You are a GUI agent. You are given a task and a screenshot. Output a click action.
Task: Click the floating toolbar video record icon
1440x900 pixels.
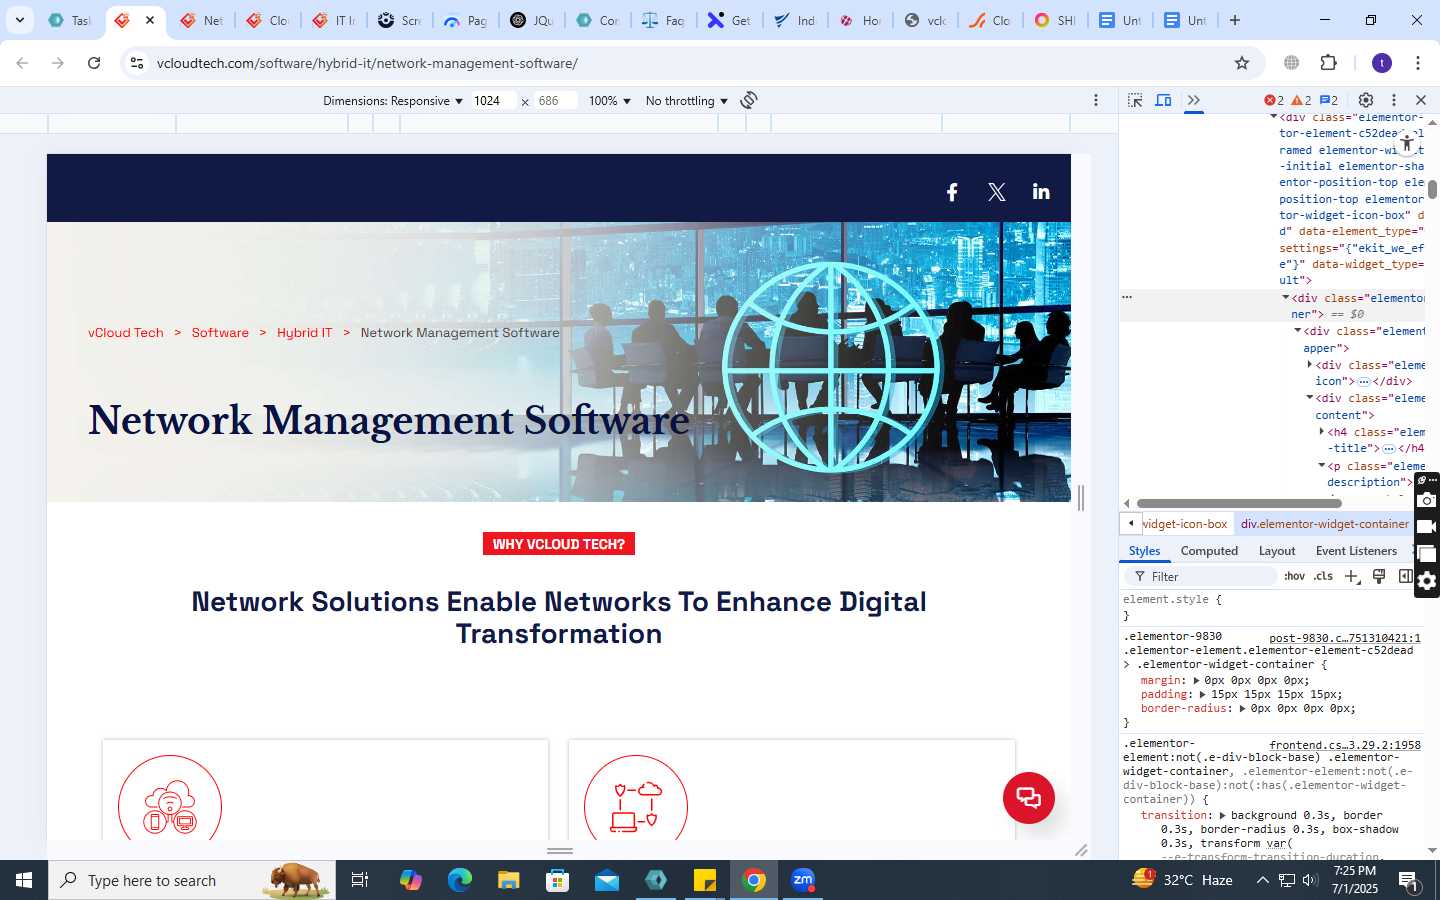tap(1427, 527)
